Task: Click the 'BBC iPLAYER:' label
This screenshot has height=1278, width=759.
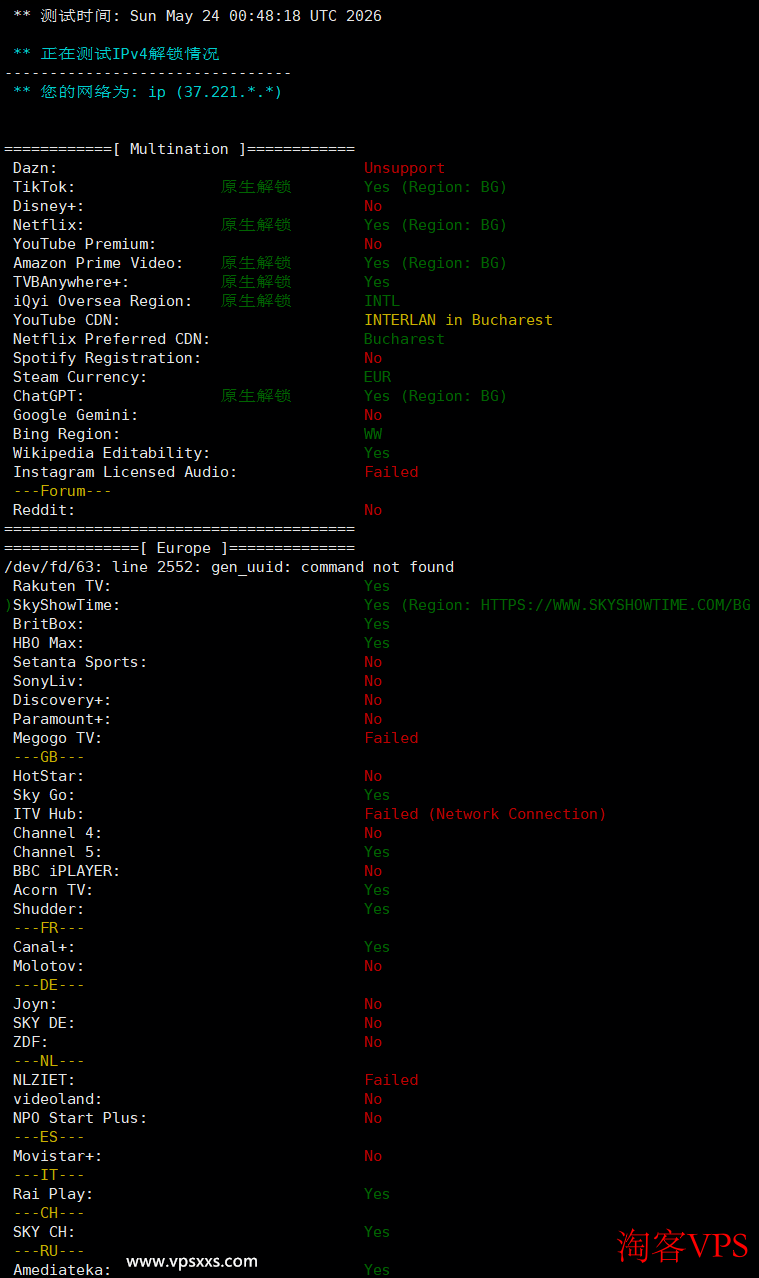Action: [x=66, y=871]
